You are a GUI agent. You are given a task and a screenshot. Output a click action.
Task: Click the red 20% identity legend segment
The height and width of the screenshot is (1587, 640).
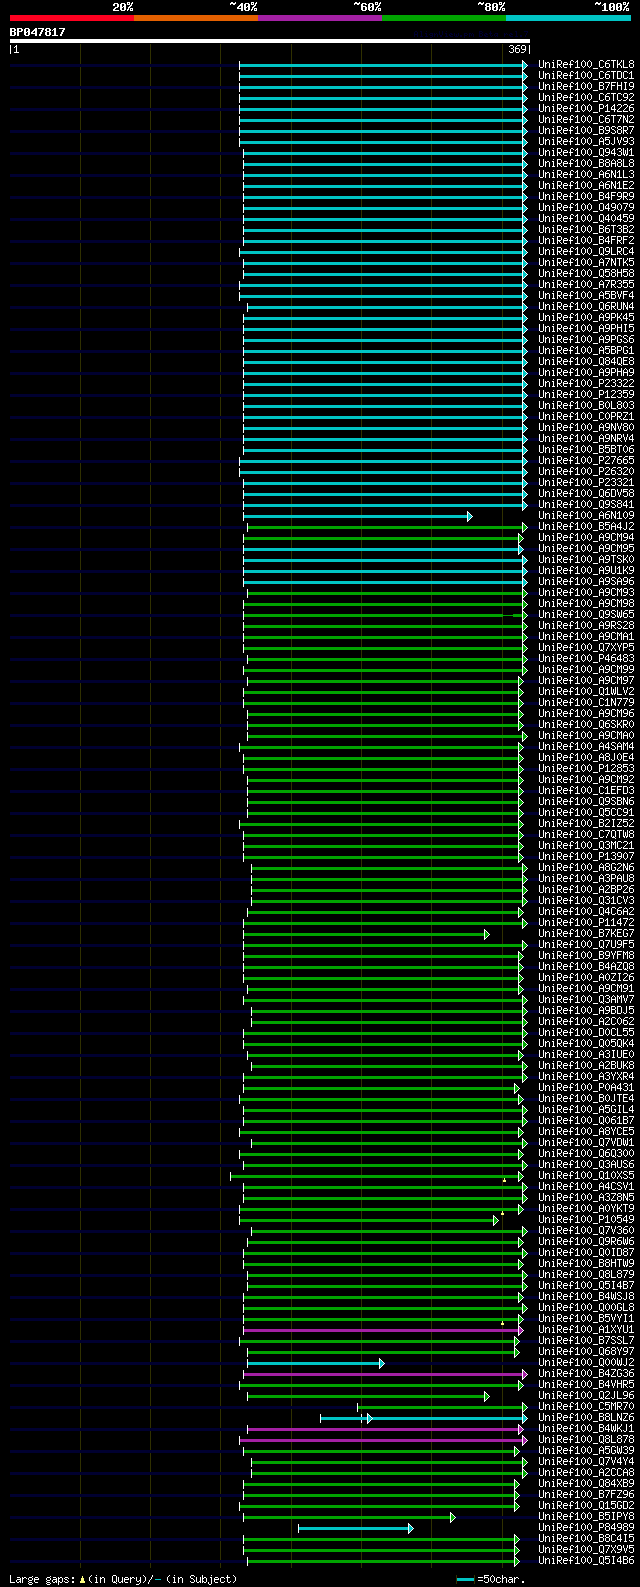click(72, 18)
